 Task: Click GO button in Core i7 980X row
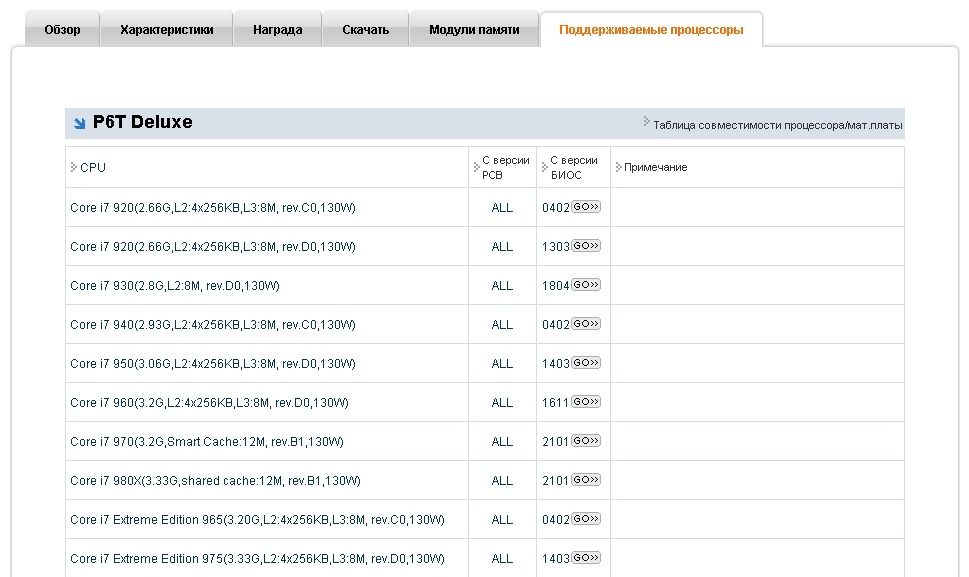click(586, 479)
